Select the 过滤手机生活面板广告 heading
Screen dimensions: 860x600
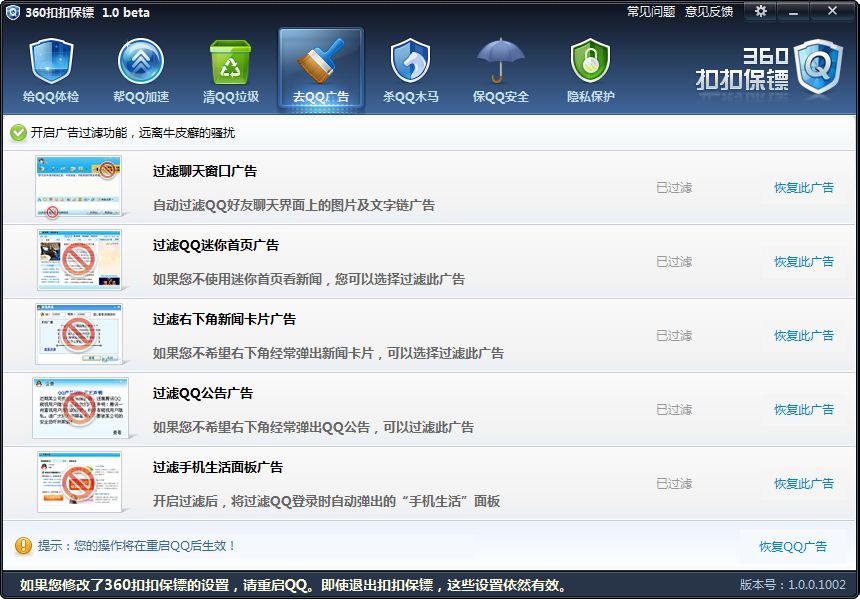point(218,467)
